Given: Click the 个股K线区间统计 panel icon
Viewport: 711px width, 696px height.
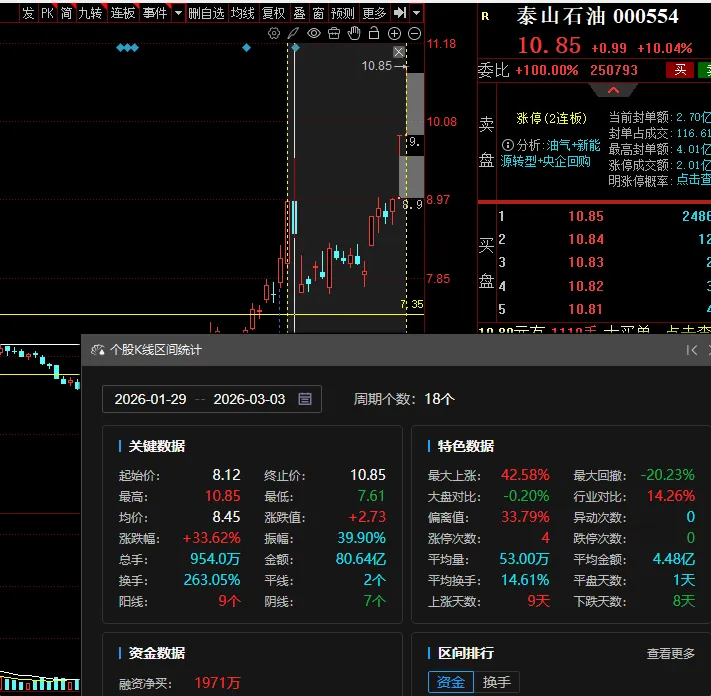Looking at the screenshot, I should 98,350.
